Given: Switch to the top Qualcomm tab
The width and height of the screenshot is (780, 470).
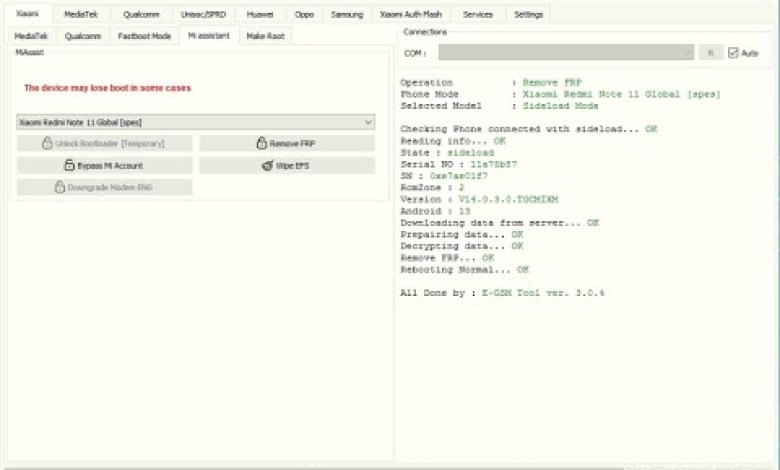Looking at the screenshot, I should click(141, 14).
